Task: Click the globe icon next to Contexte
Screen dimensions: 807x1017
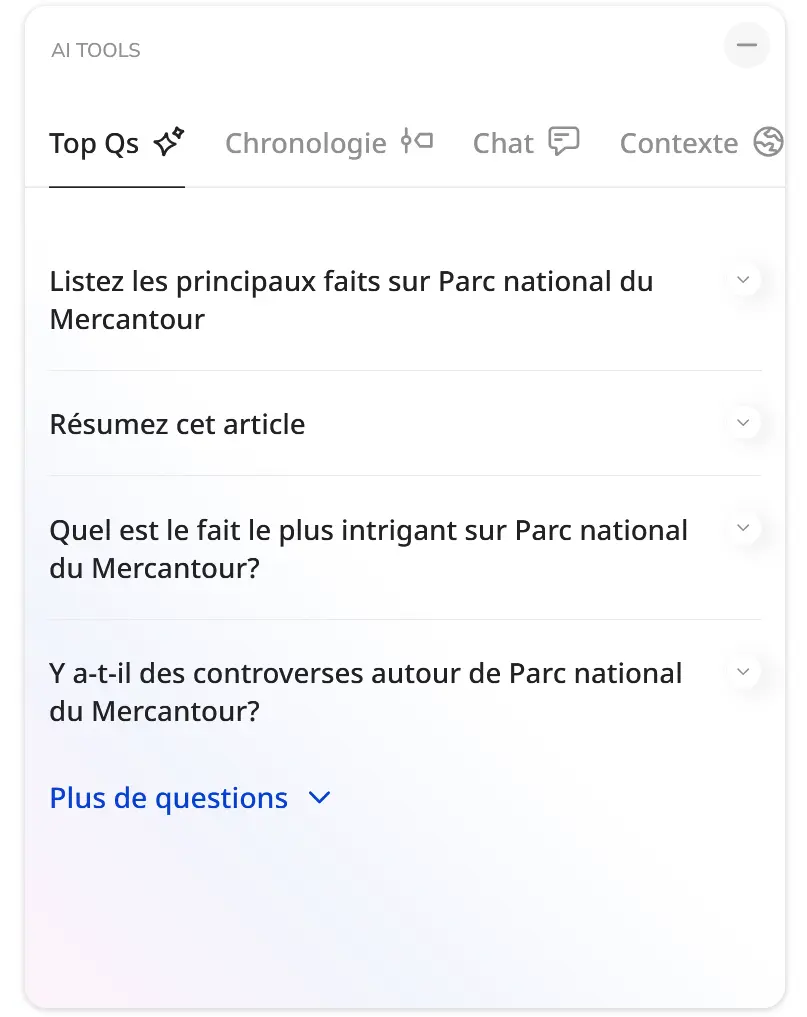Action: coord(769,141)
